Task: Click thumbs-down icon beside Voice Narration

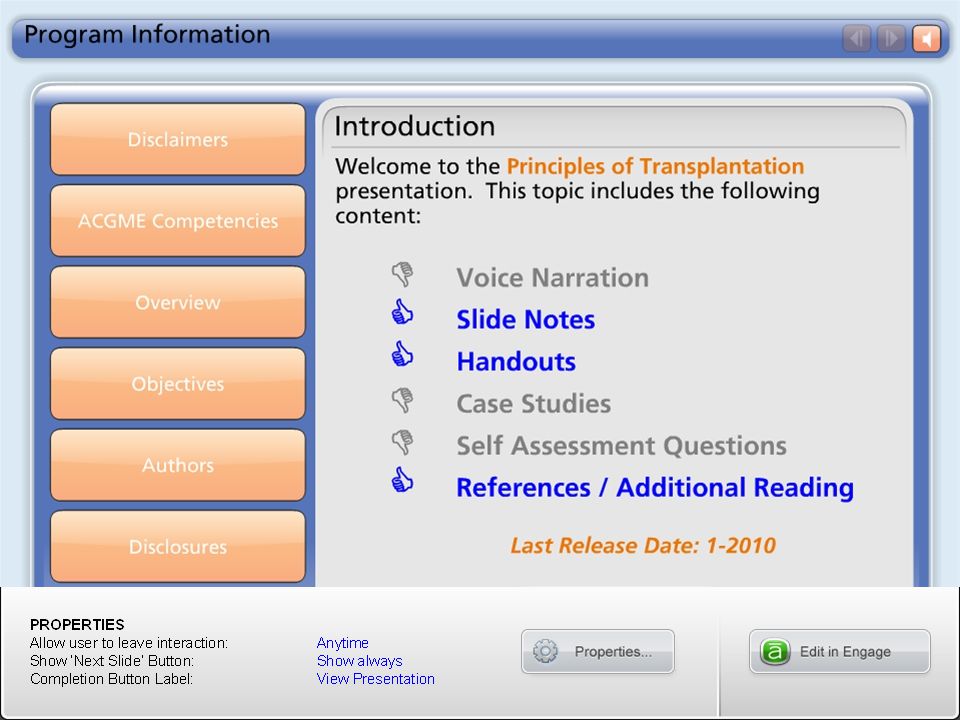Action: click(x=403, y=274)
